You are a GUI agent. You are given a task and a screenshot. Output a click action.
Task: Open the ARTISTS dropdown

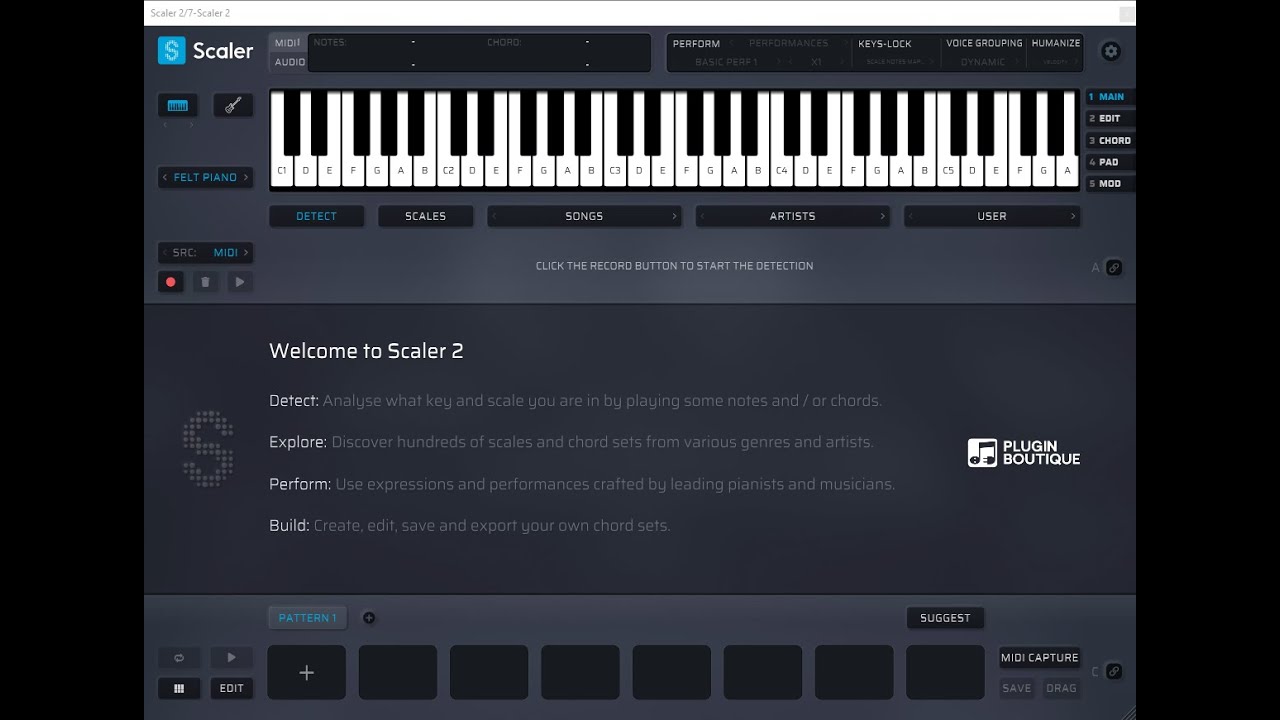click(792, 216)
